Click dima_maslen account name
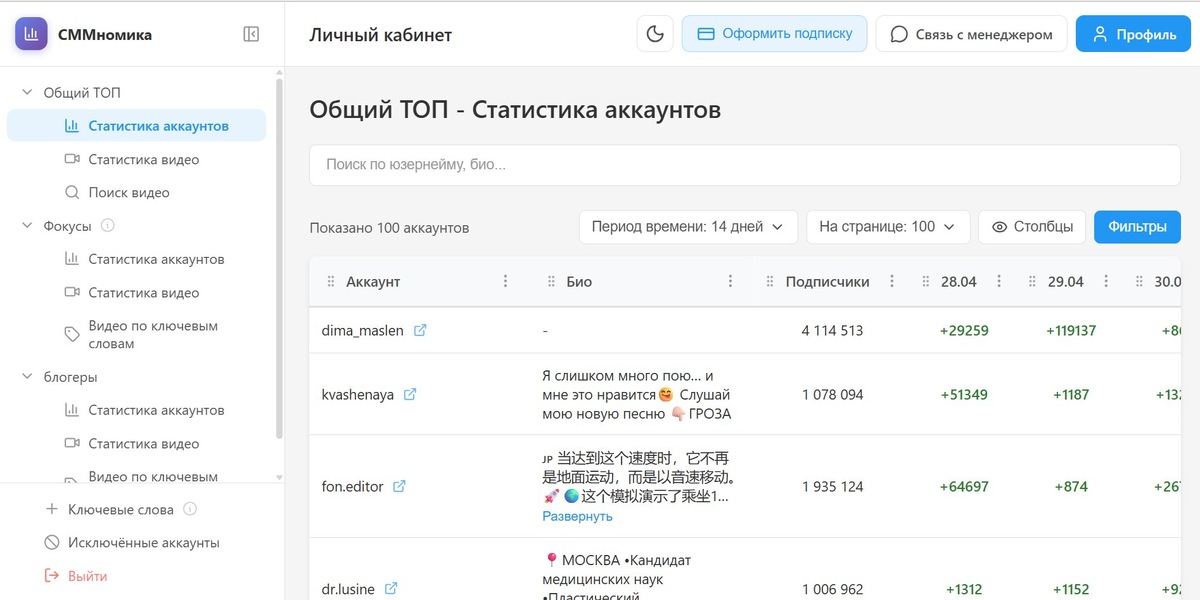Viewport: 1200px width, 600px height. coord(362,330)
